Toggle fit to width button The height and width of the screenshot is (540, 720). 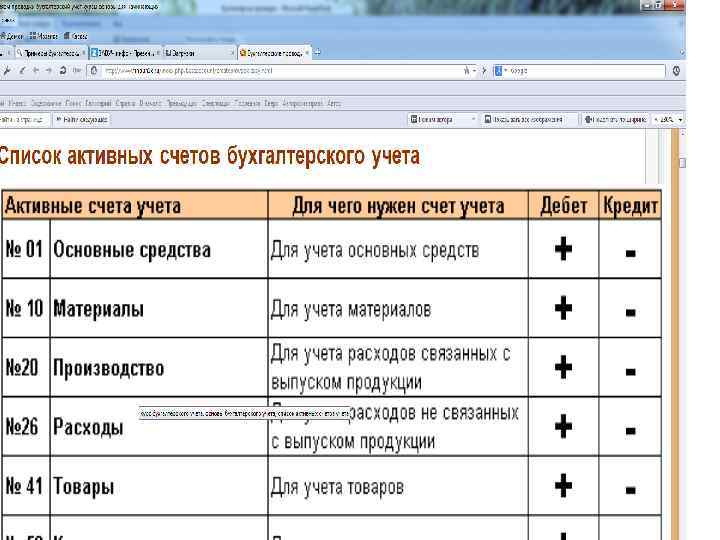(x=615, y=119)
